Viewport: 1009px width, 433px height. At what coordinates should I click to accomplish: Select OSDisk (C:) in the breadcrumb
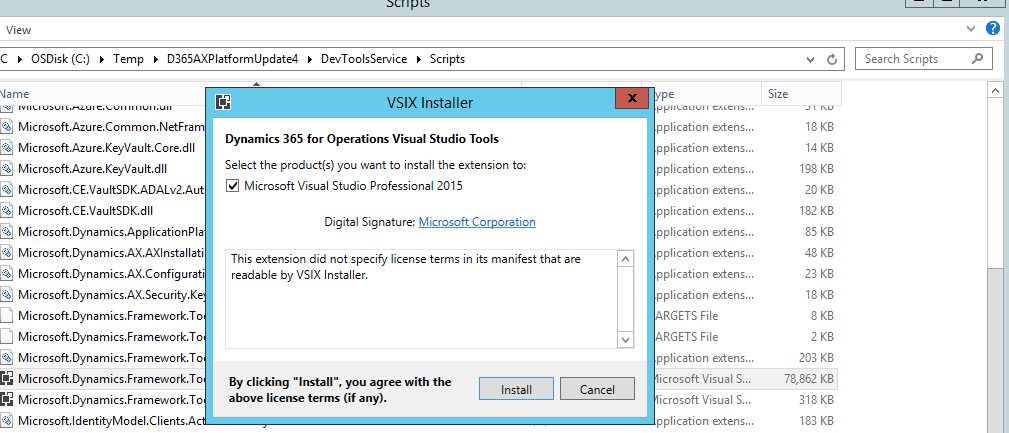click(x=60, y=59)
